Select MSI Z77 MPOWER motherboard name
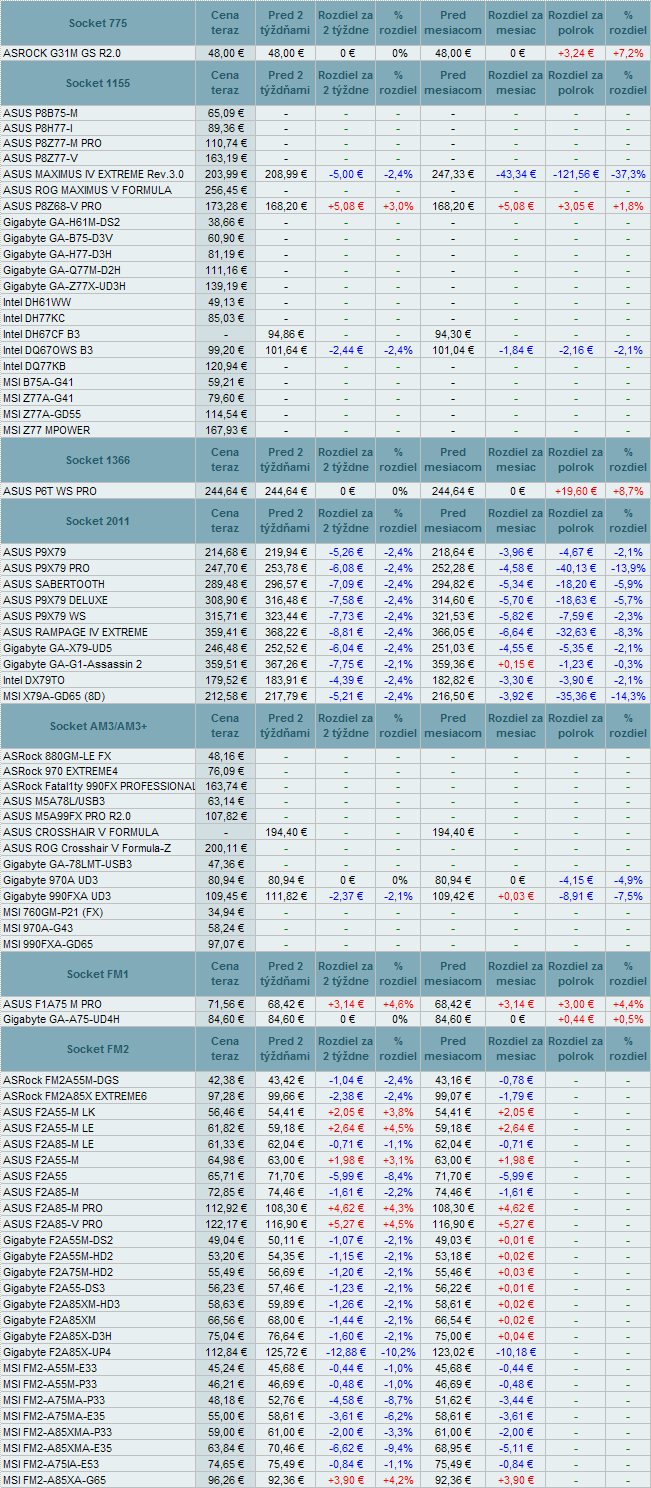651x1488 pixels. point(46,429)
